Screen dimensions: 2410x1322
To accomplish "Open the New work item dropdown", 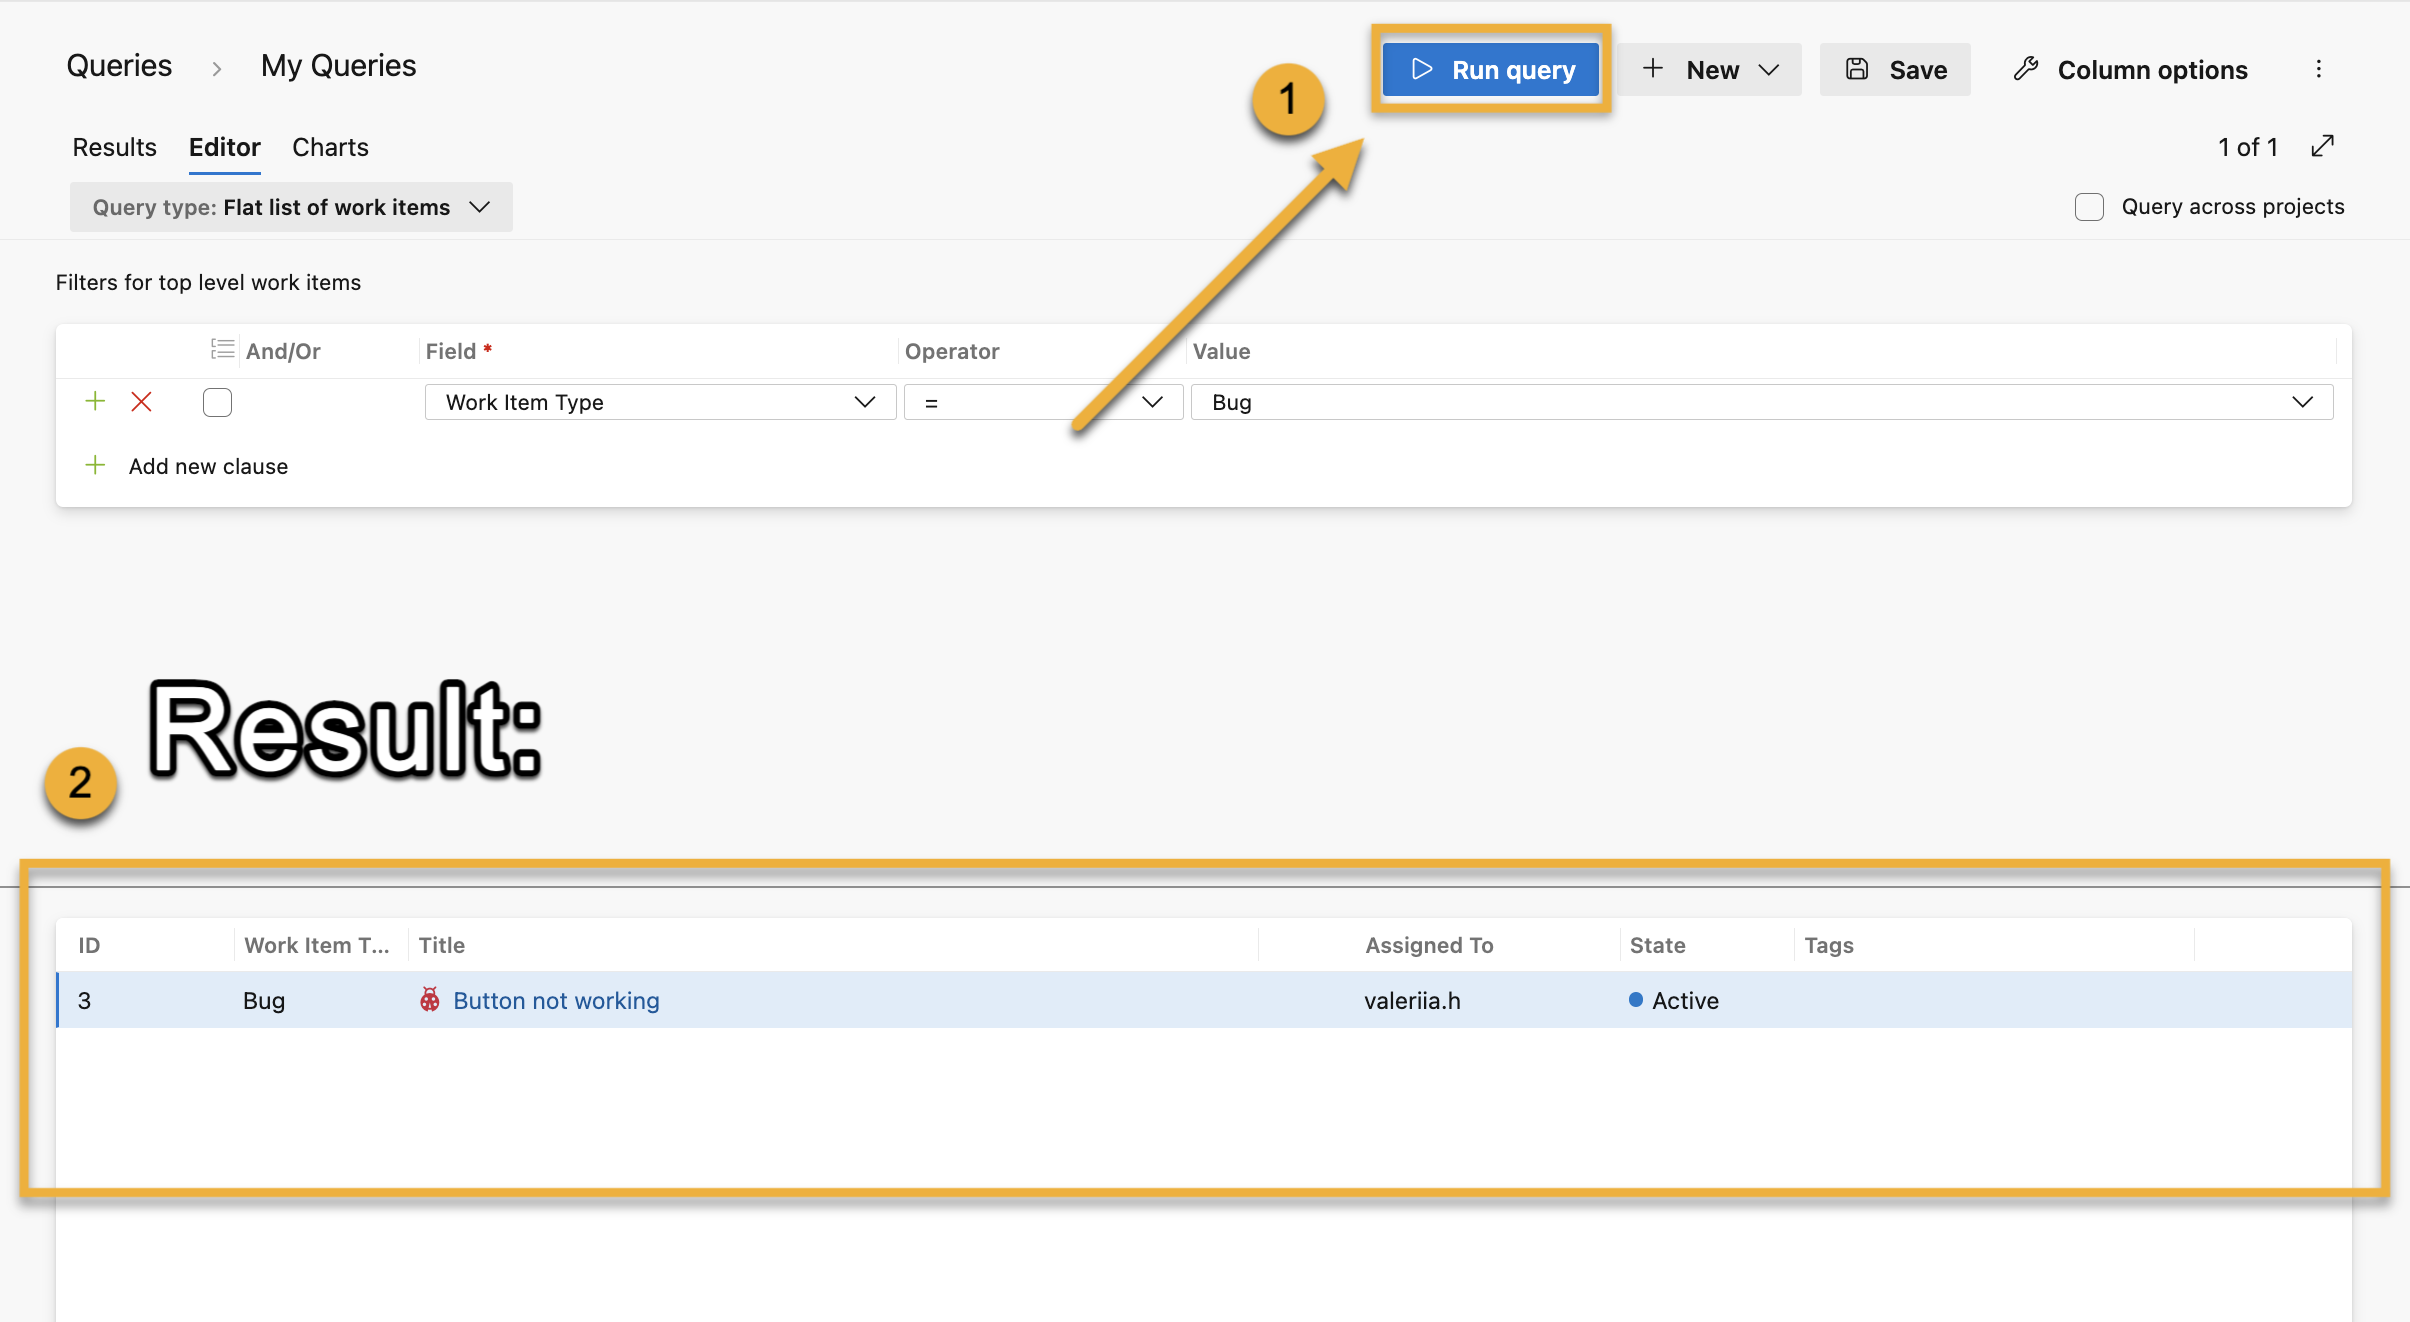I will pos(1709,69).
